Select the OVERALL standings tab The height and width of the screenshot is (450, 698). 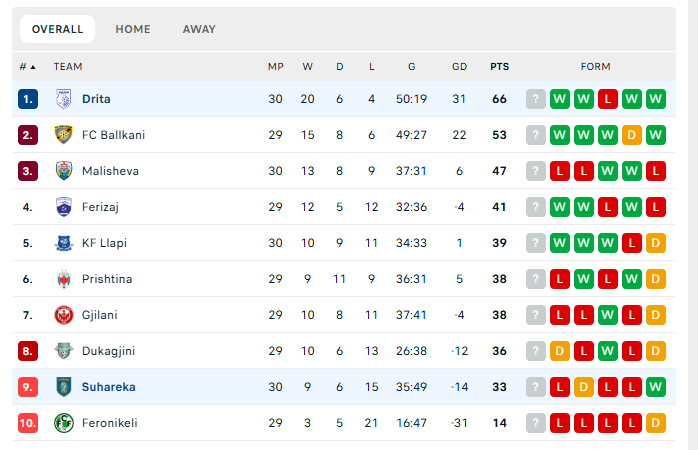point(57,29)
